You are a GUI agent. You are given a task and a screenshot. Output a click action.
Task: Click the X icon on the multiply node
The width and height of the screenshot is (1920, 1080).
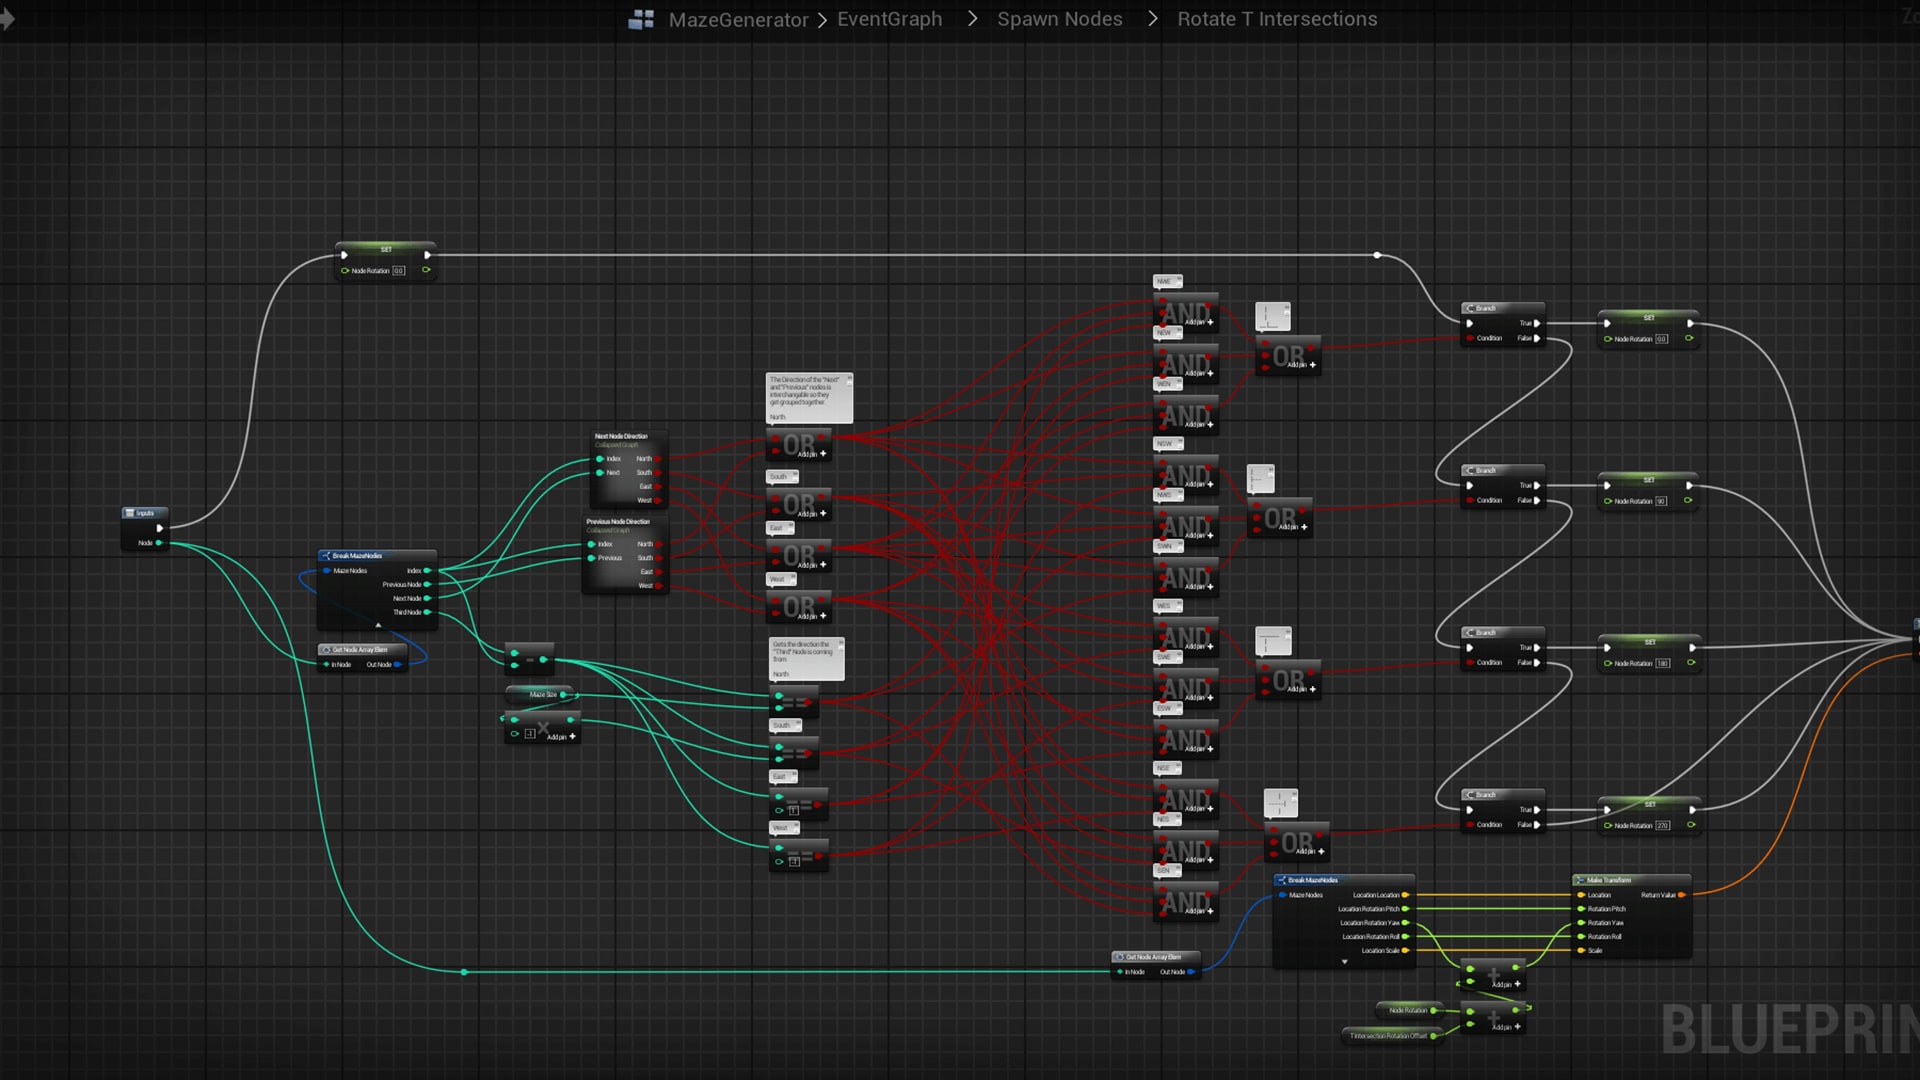543,729
